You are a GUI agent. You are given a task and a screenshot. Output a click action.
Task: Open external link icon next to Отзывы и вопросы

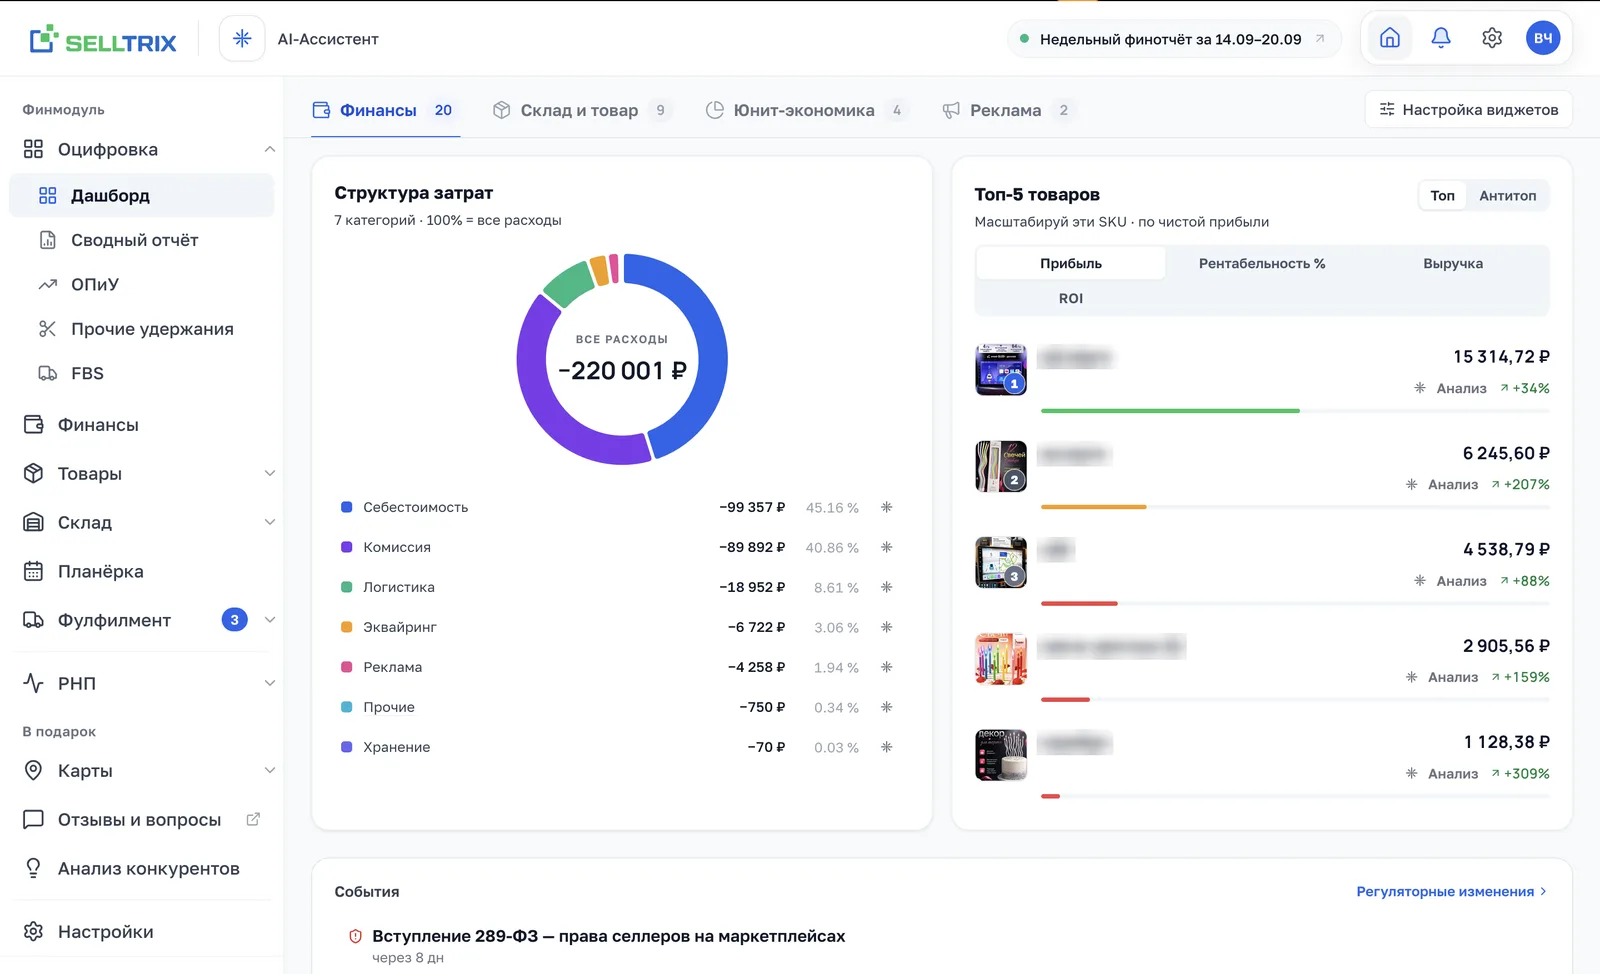pos(253,819)
